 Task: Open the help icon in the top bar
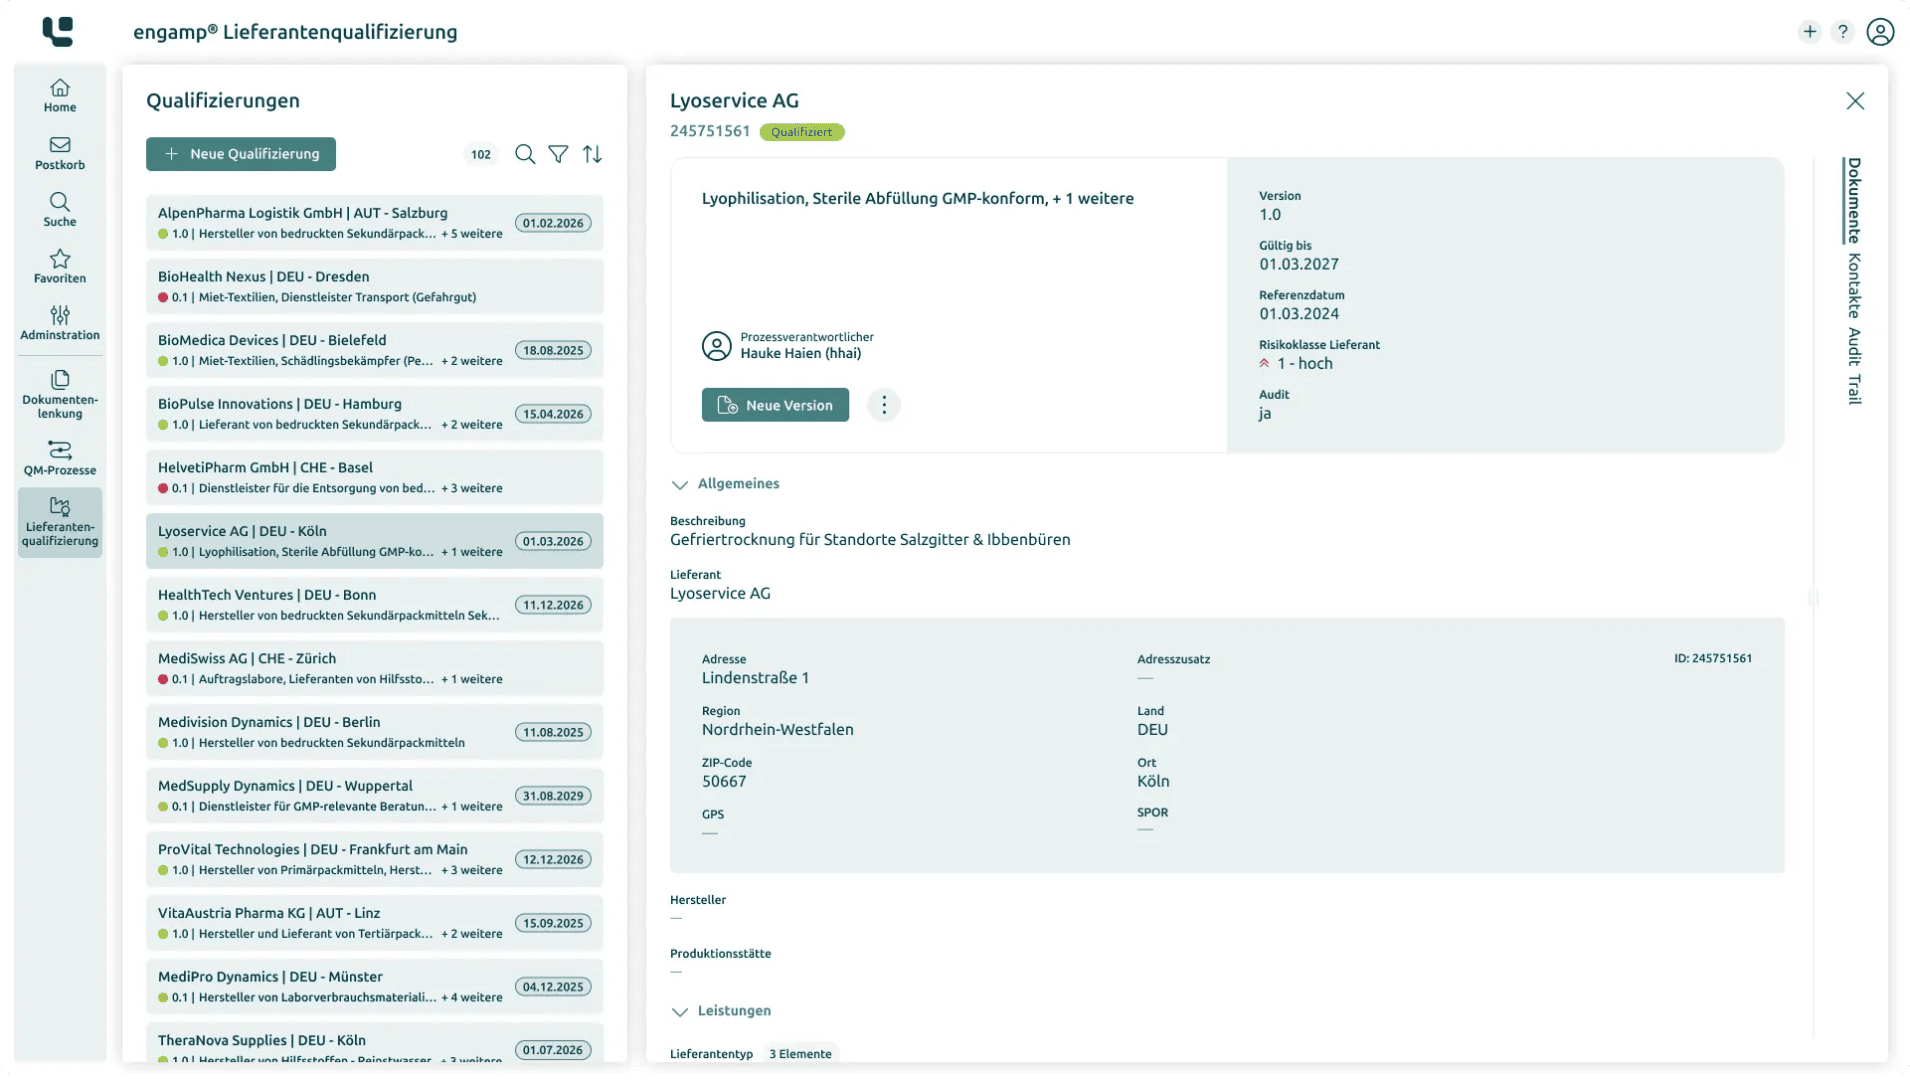1843,31
